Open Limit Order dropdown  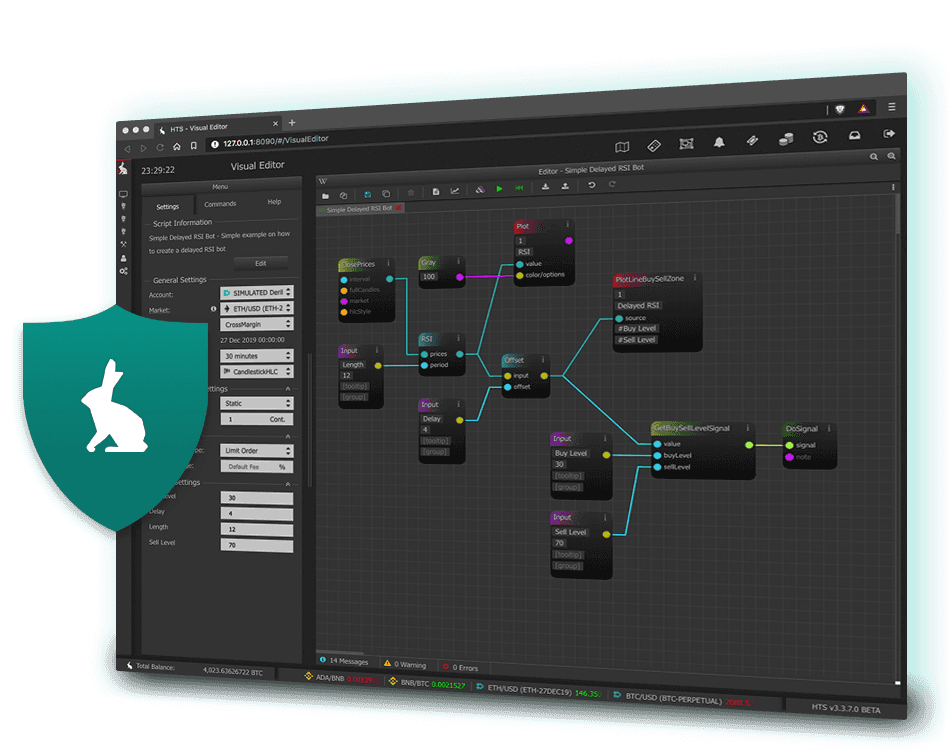pyautogui.click(x=257, y=451)
